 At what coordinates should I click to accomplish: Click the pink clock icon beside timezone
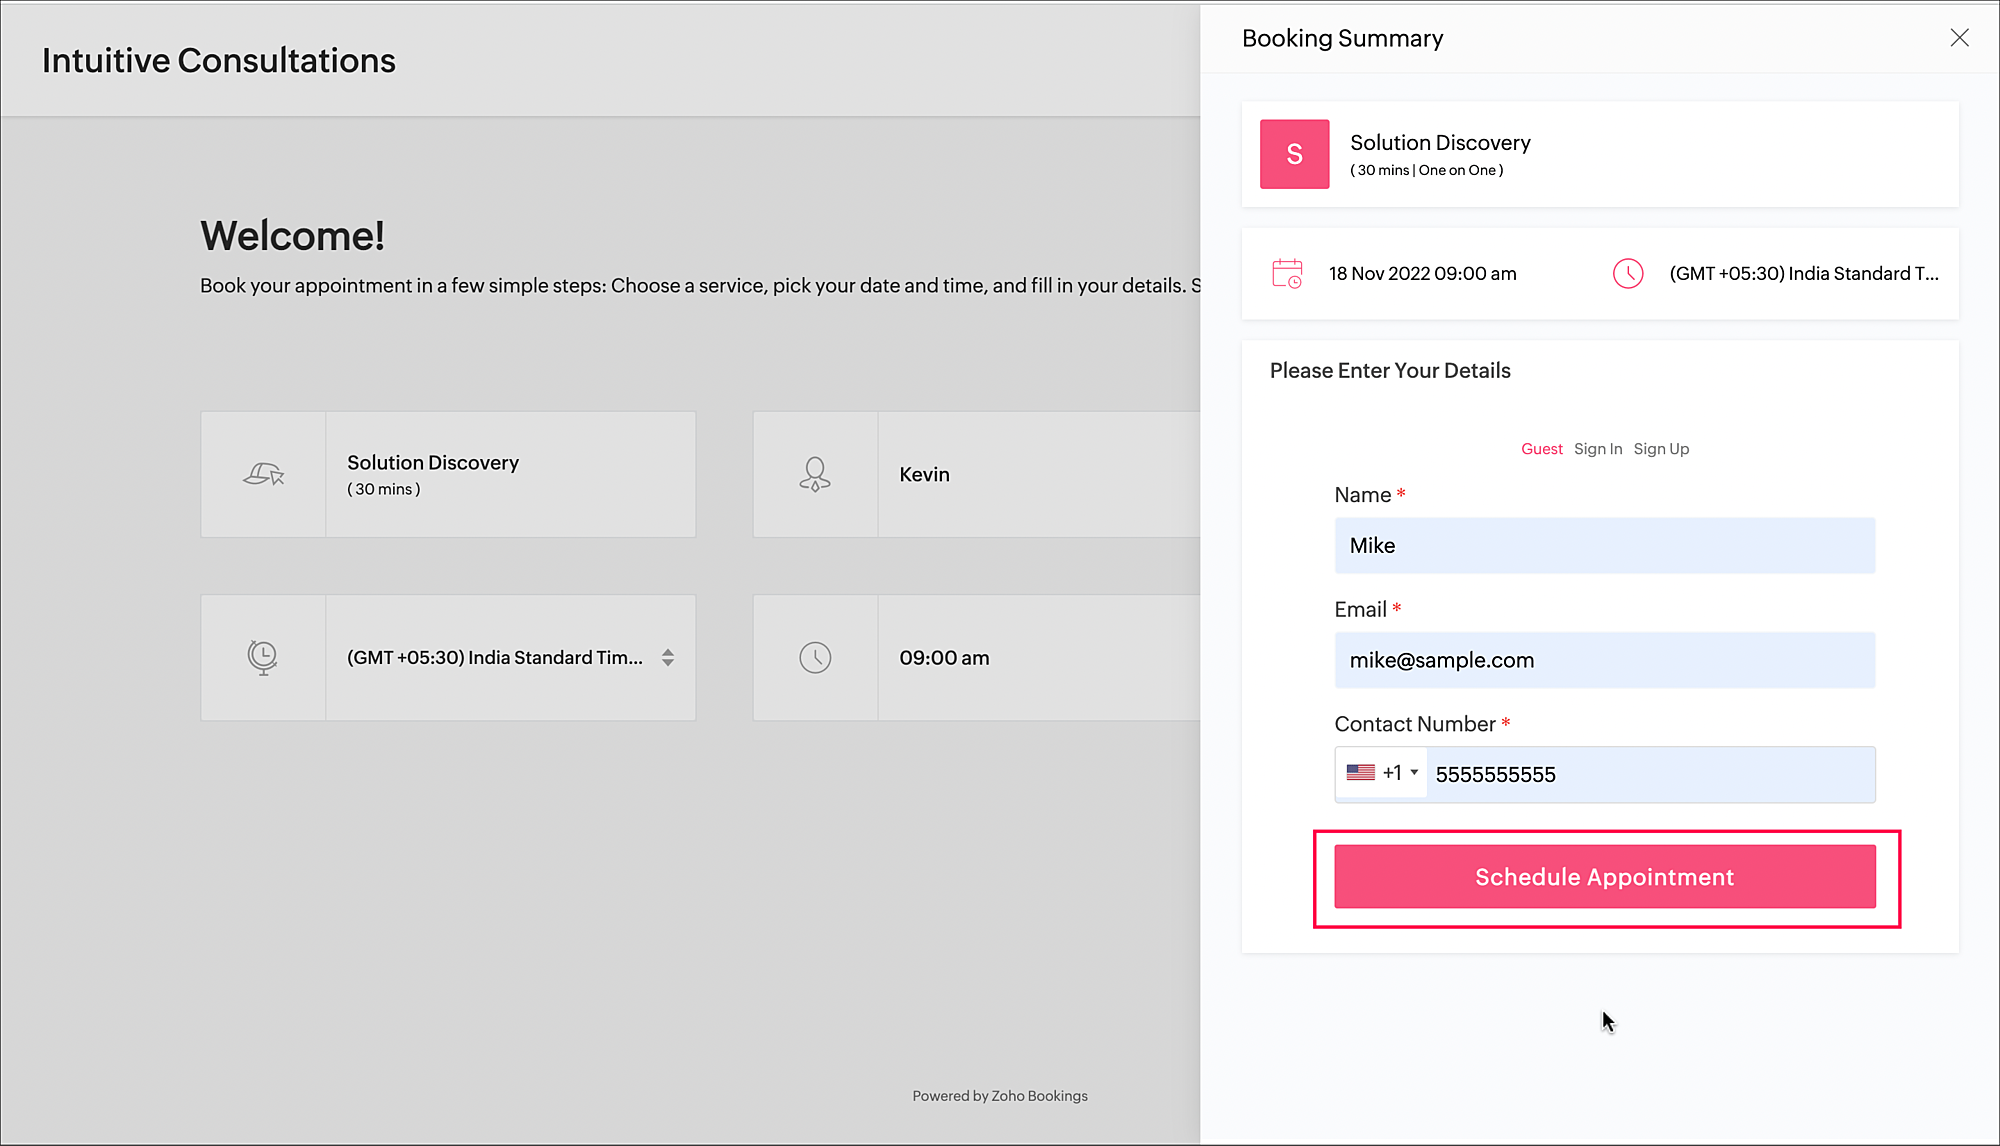click(1628, 273)
